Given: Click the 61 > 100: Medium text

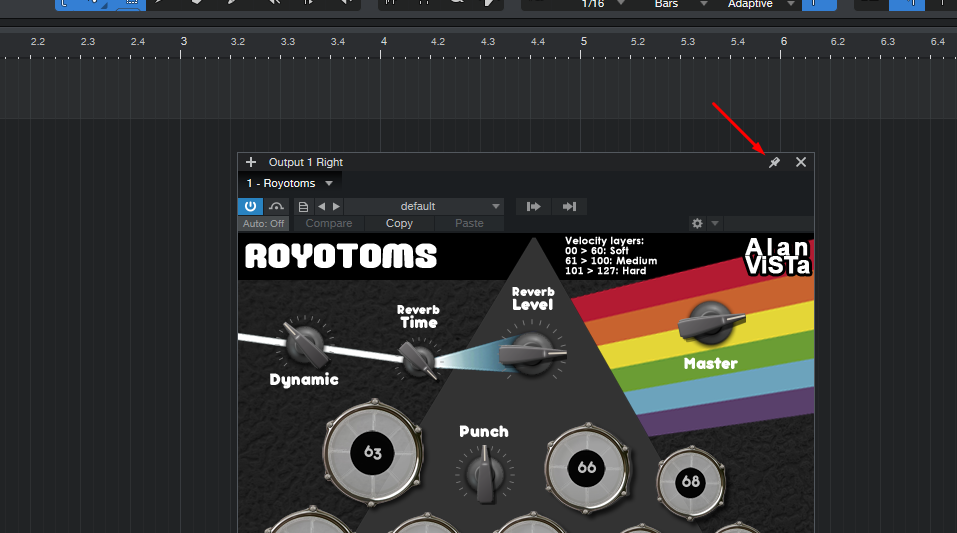Looking at the screenshot, I should (x=611, y=261).
